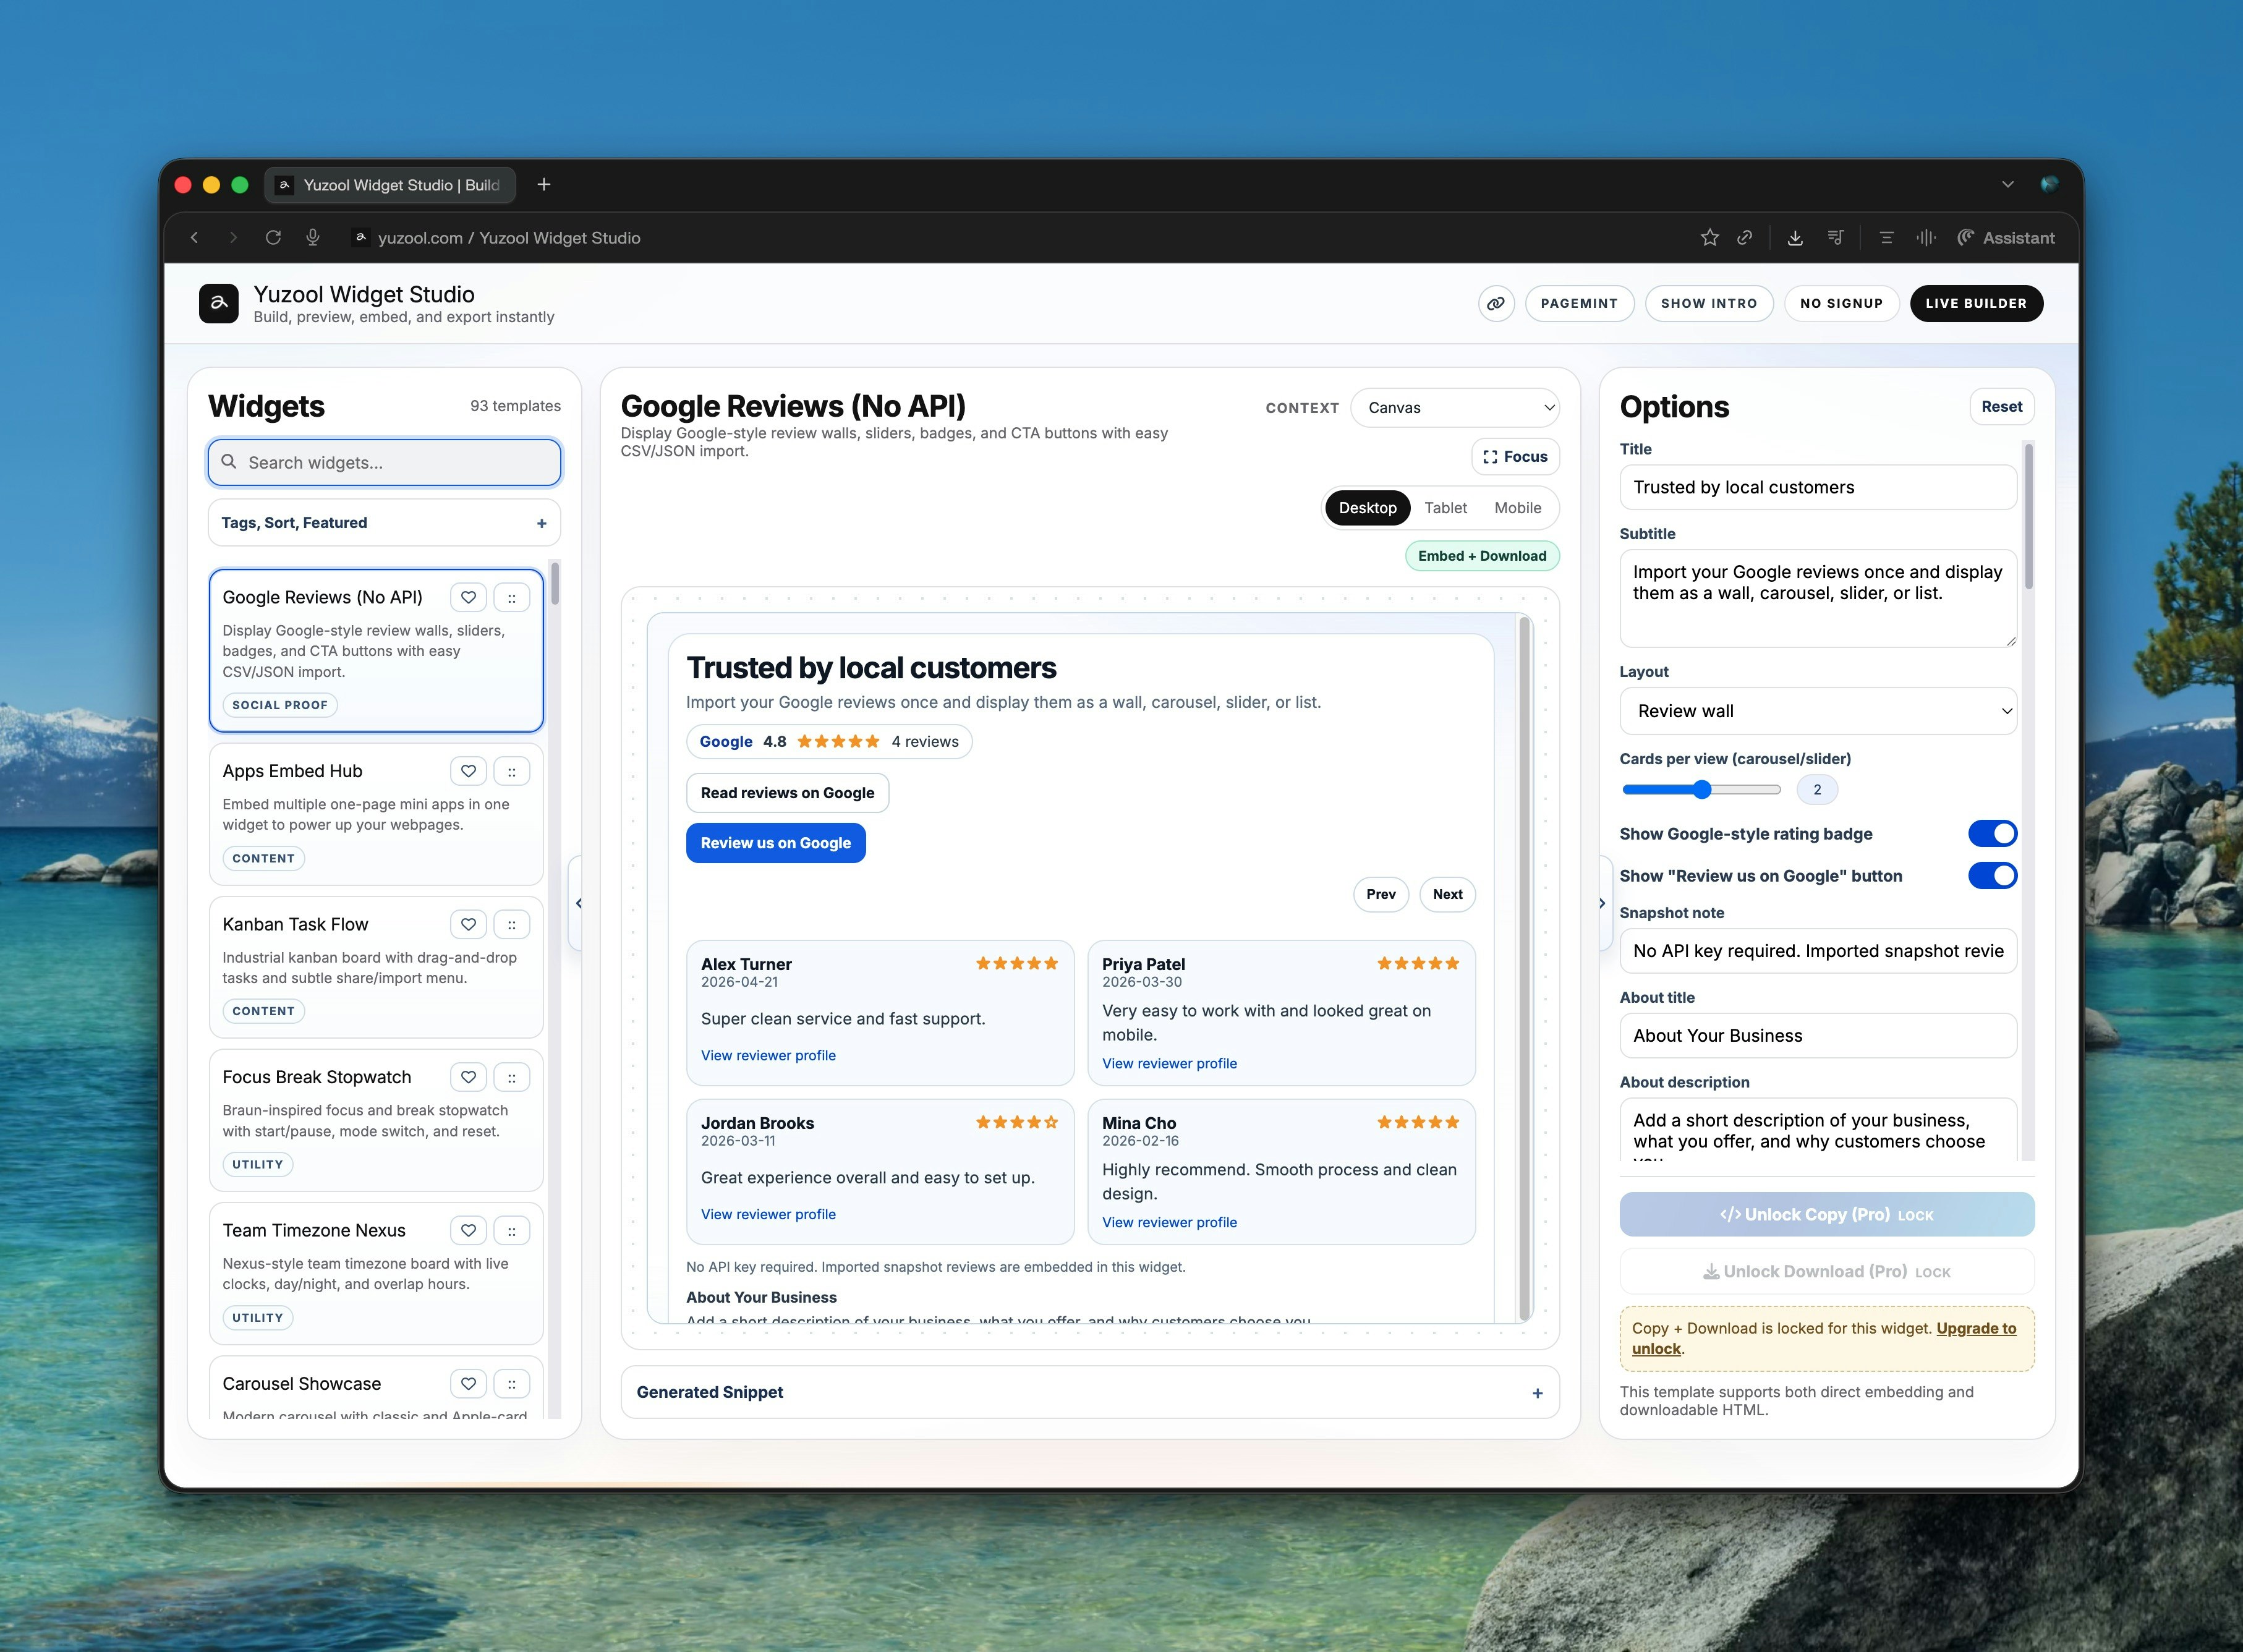Click drag-handle icon on Kanban Task Flow
2243x1652 pixels.
[x=512, y=925]
